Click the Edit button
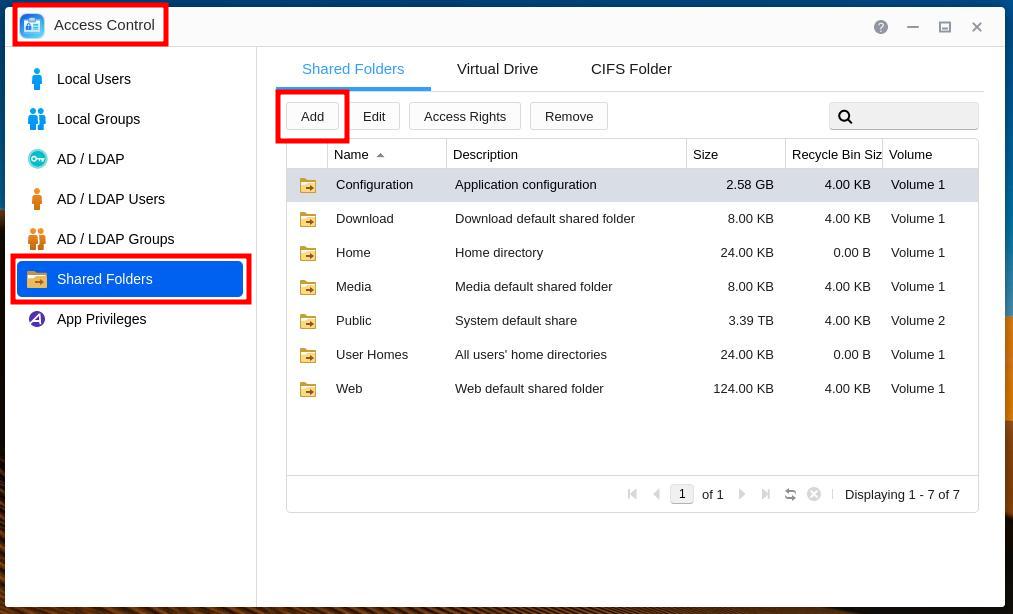This screenshot has height=614, width=1013. click(x=374, y=116)
